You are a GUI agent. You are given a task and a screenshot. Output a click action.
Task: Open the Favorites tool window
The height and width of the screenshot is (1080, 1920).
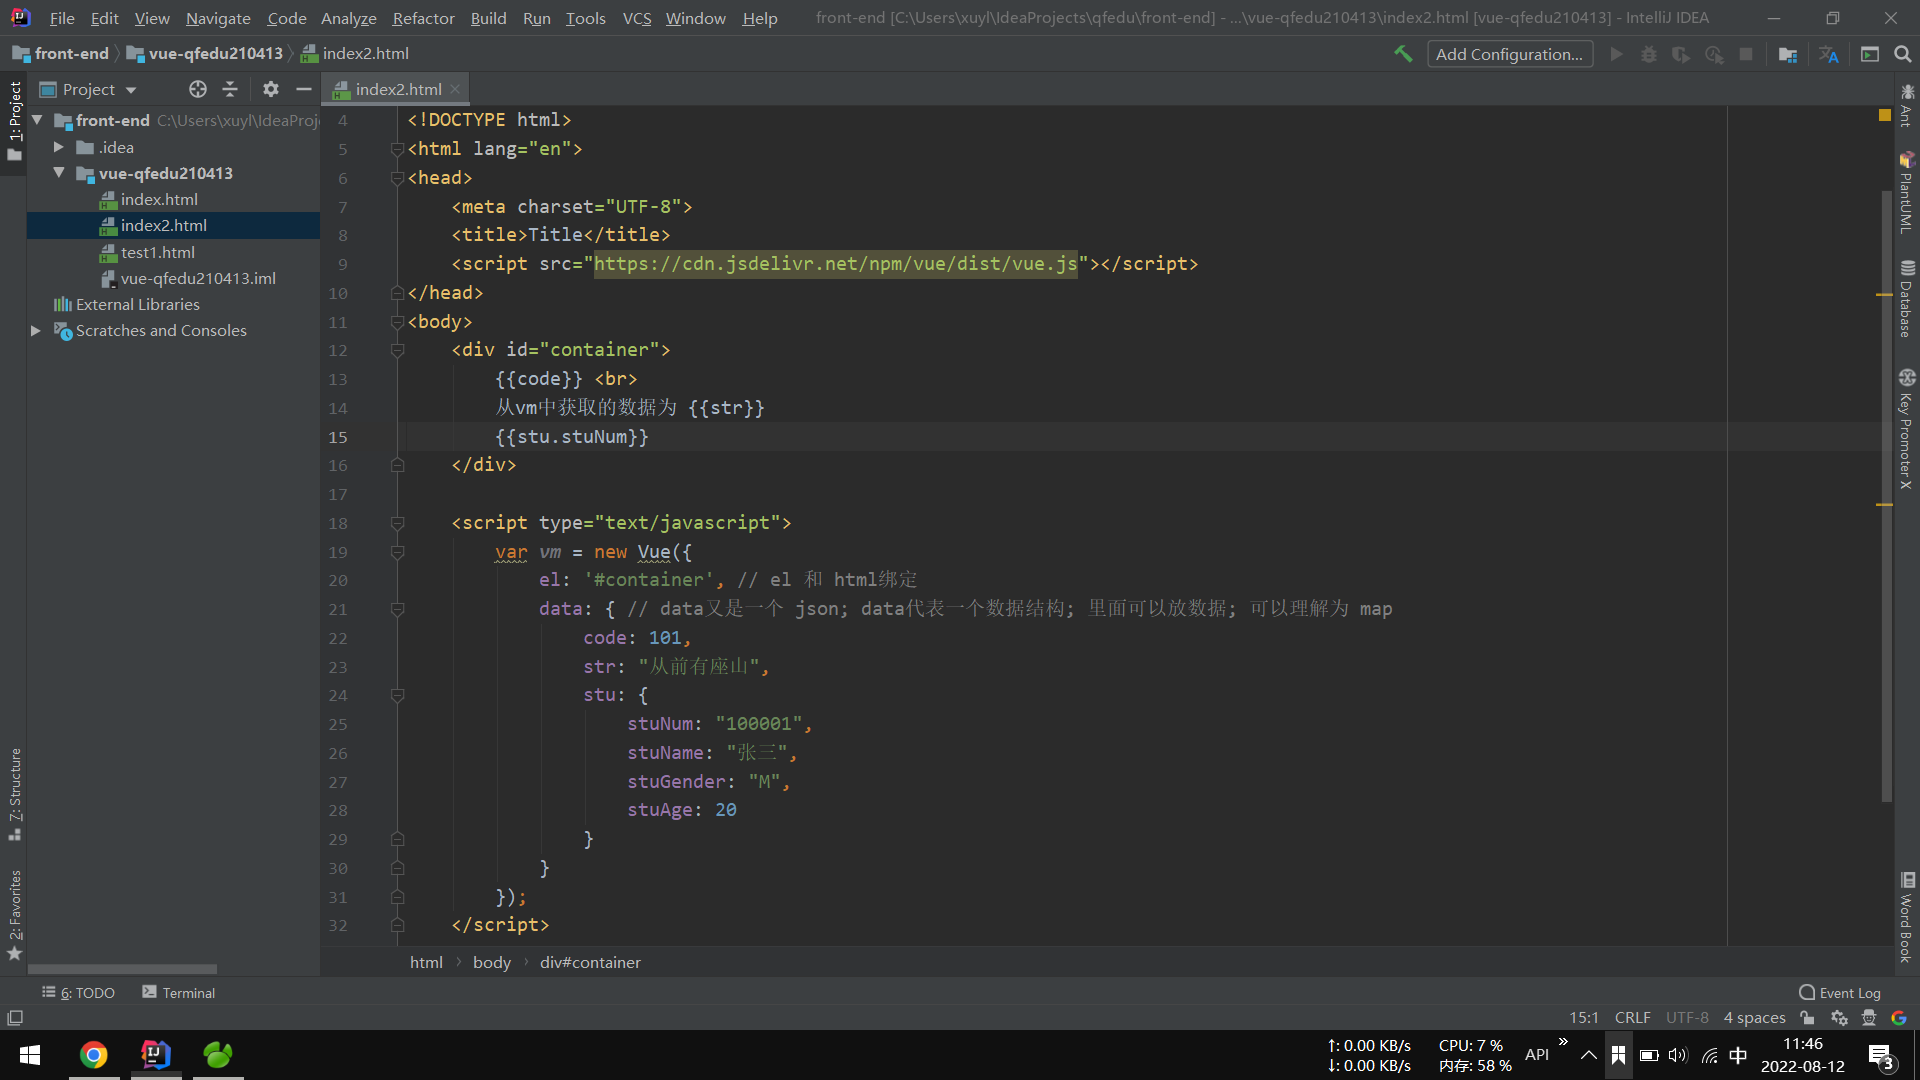pyautogui.click(x=14, y=915)
